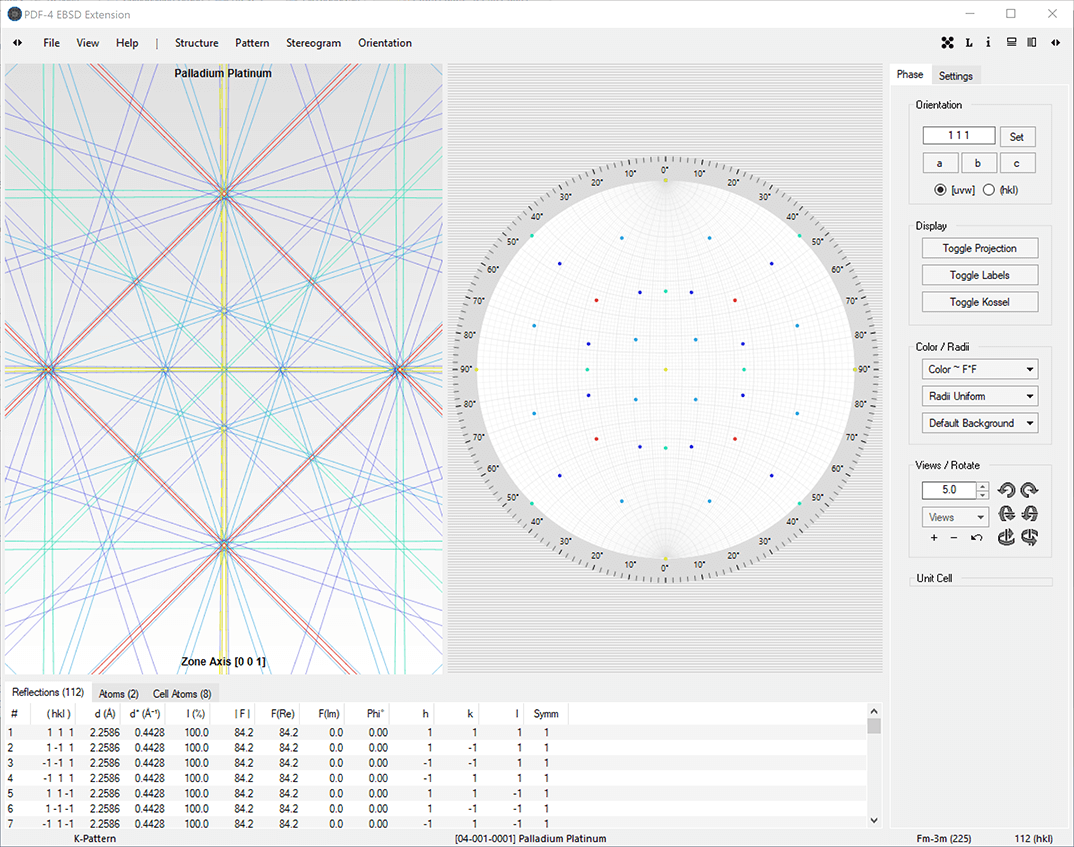The width and height of the screenshot is (1074, 847).
Task: Toggle the side panel layout icon
Action: tap(1032, 42)
